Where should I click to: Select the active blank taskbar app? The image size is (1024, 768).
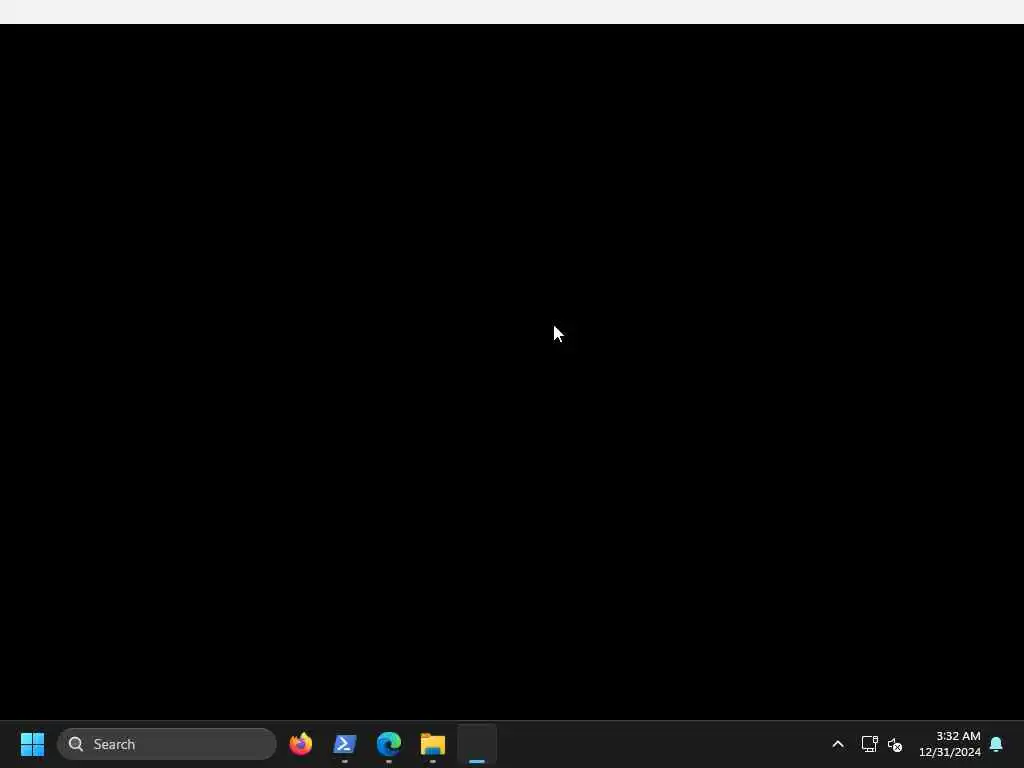(x=477, y=744)
